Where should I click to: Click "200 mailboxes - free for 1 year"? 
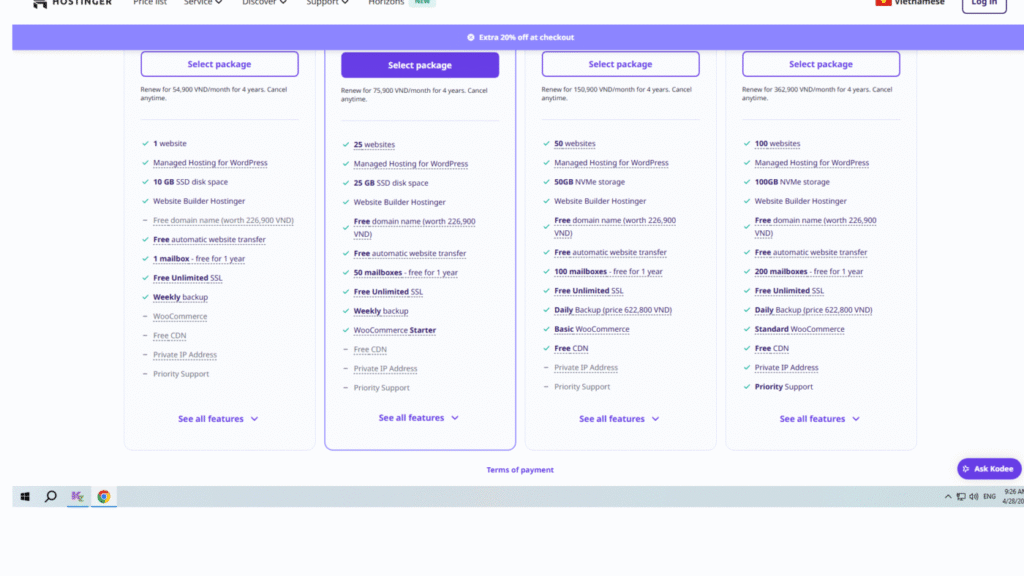click(x=808, y=272)
